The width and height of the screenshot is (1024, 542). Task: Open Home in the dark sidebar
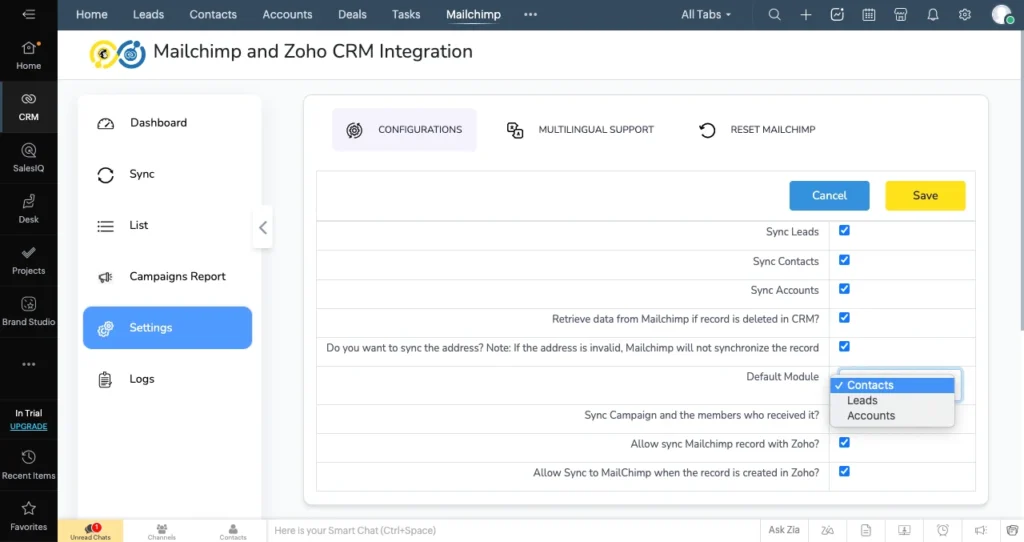(x=28, y=56)
